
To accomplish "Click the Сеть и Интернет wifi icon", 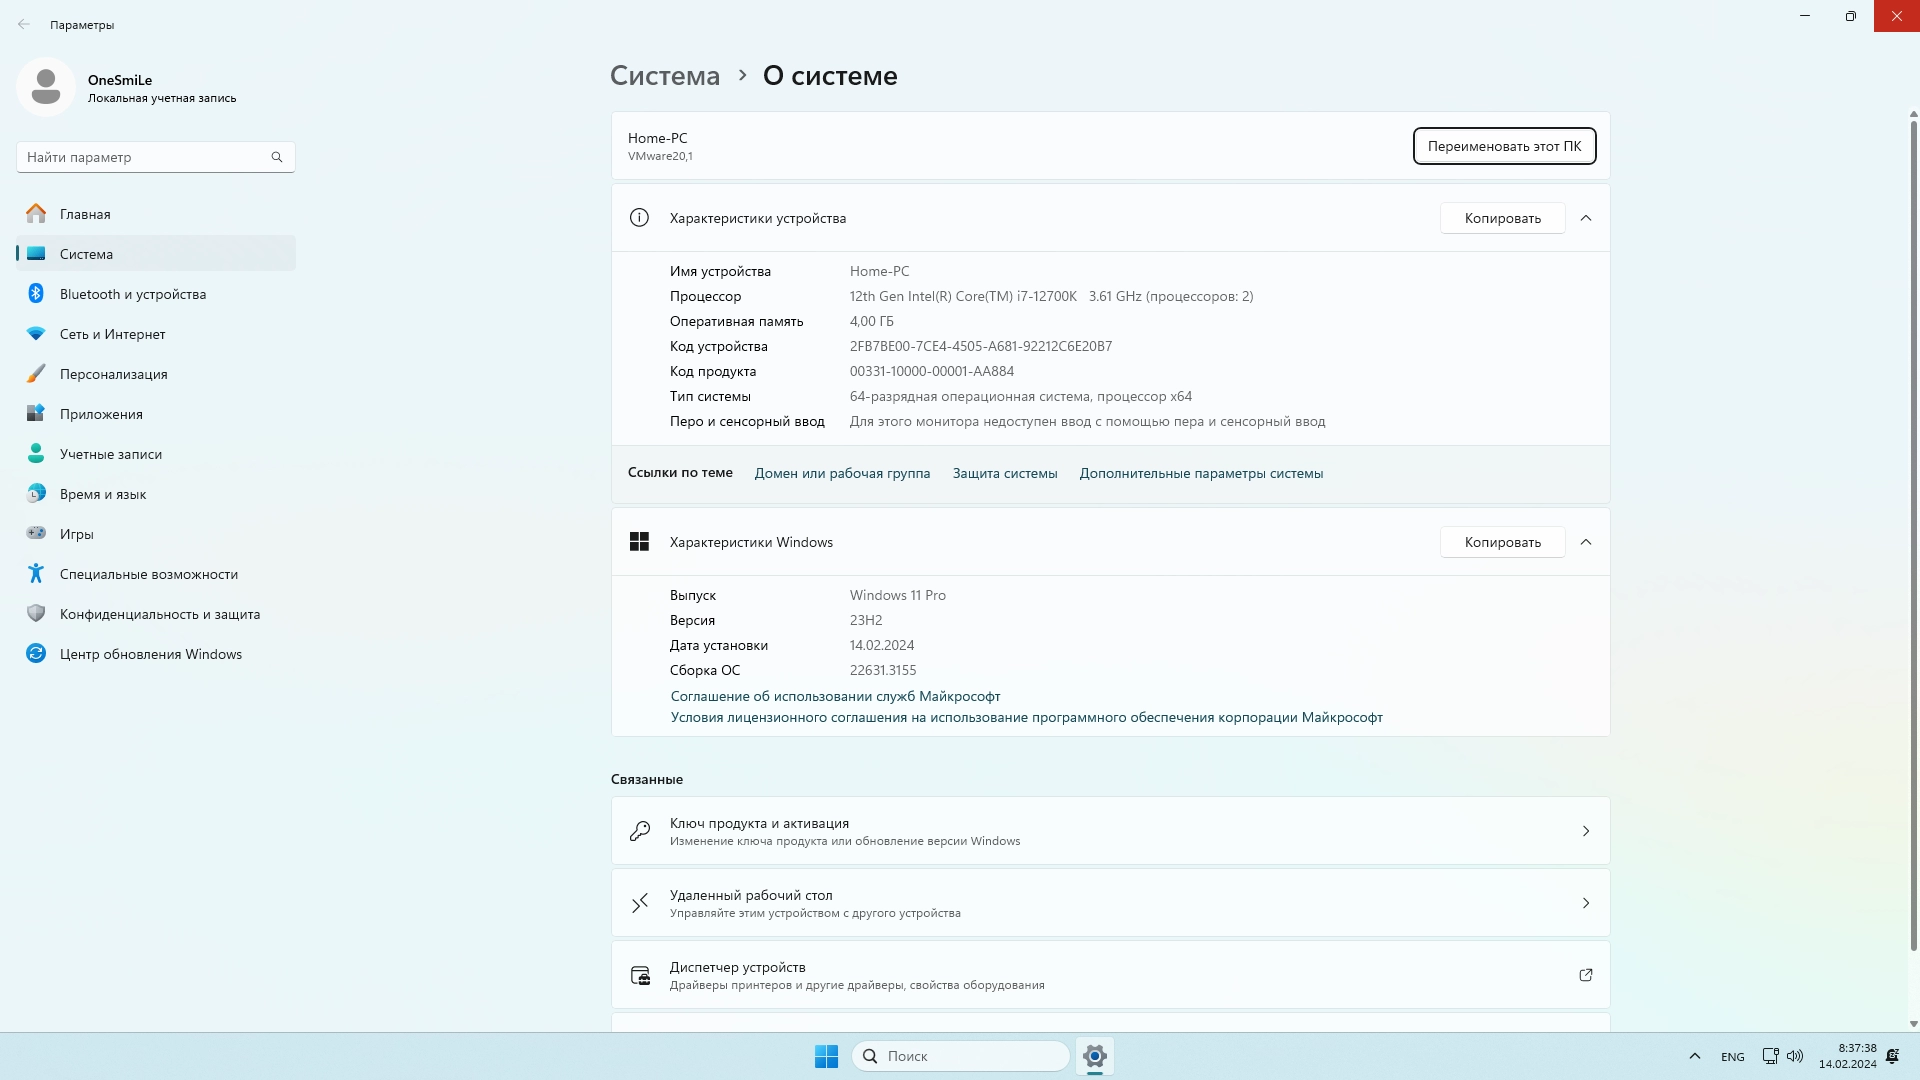I will 36,333.
